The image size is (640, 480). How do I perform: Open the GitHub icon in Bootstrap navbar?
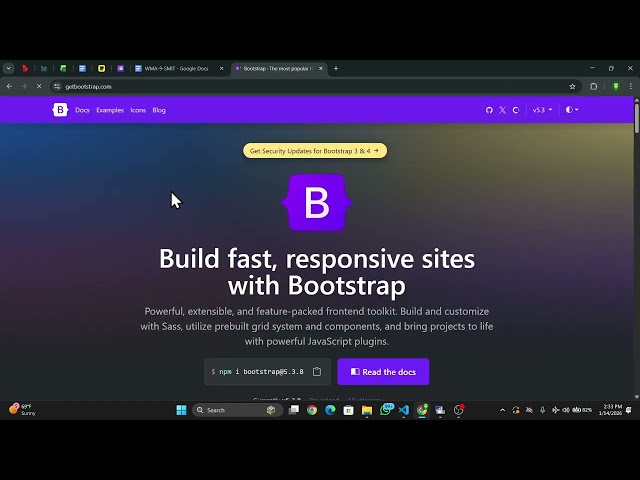[489, 110]
